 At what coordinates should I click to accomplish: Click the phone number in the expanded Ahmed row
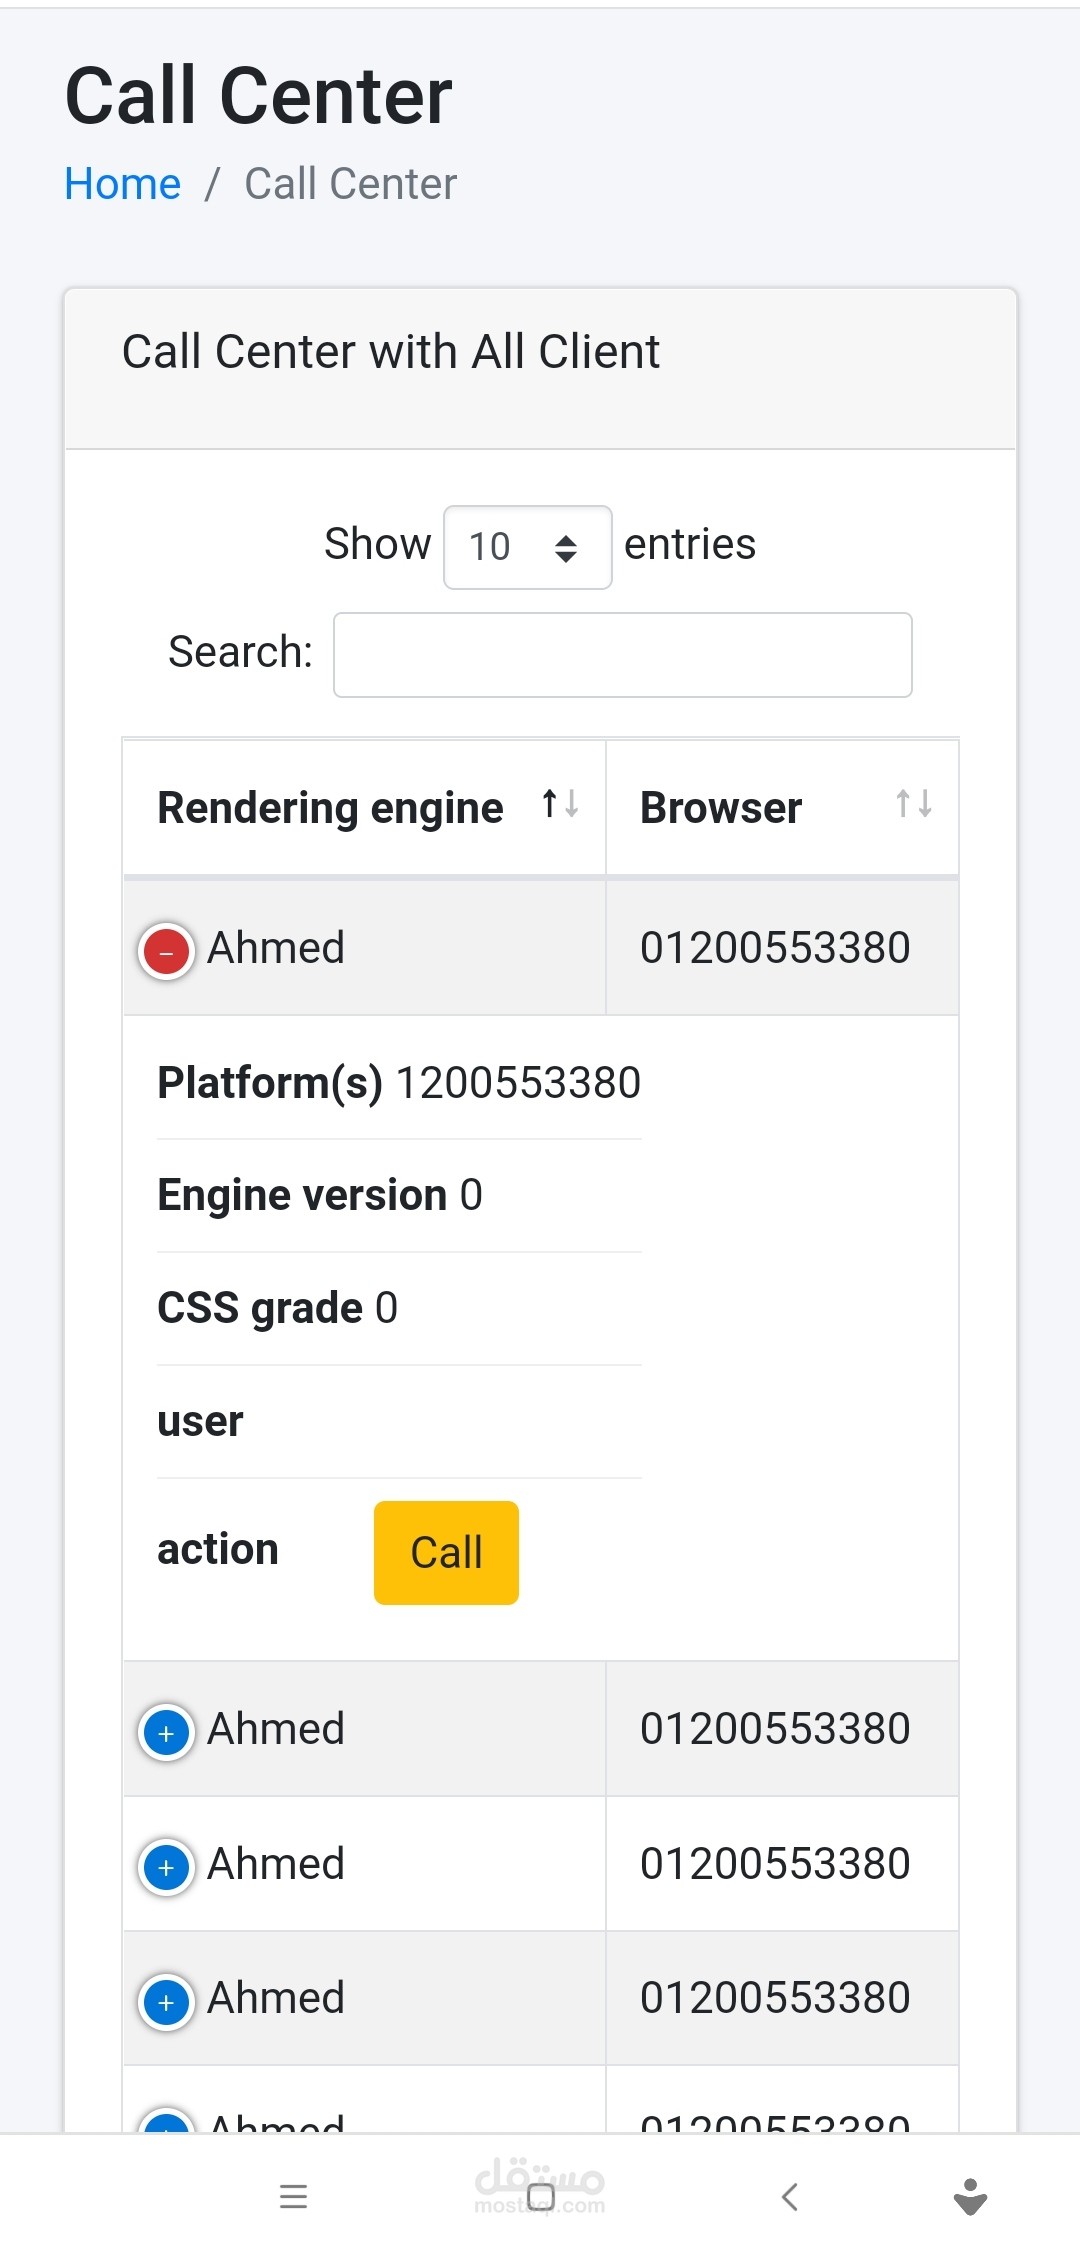(775, 948)
